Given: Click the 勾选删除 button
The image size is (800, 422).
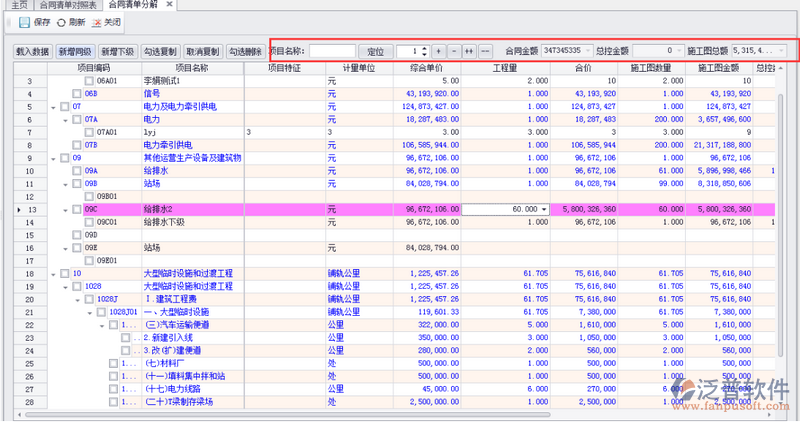Looking at the screenshot, I should (244, 51).
